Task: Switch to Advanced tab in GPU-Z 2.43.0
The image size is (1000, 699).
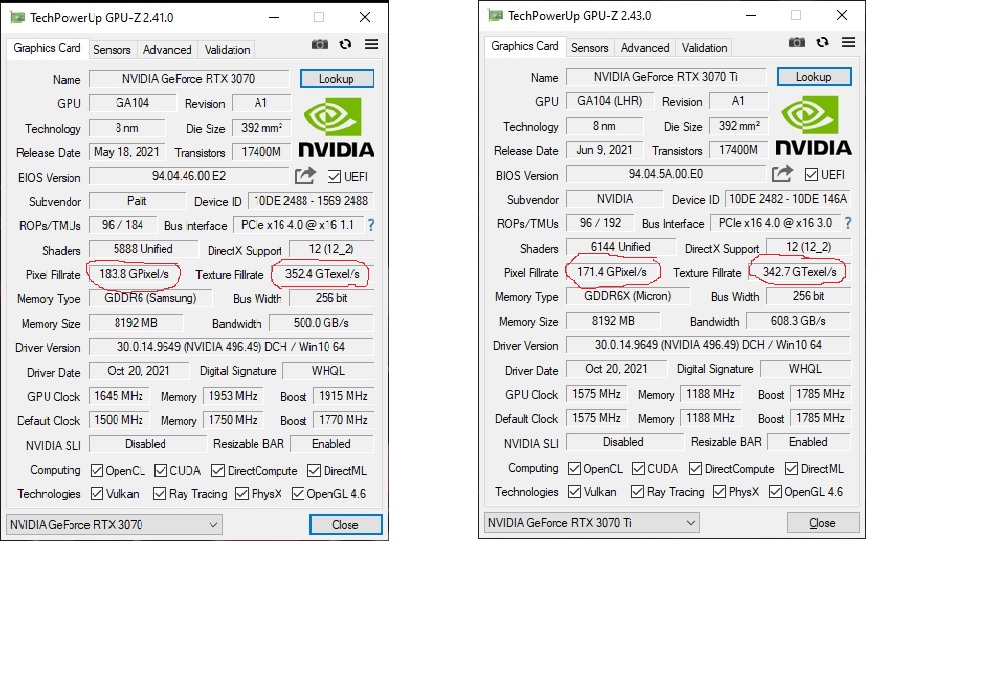Action: point(645,48)
